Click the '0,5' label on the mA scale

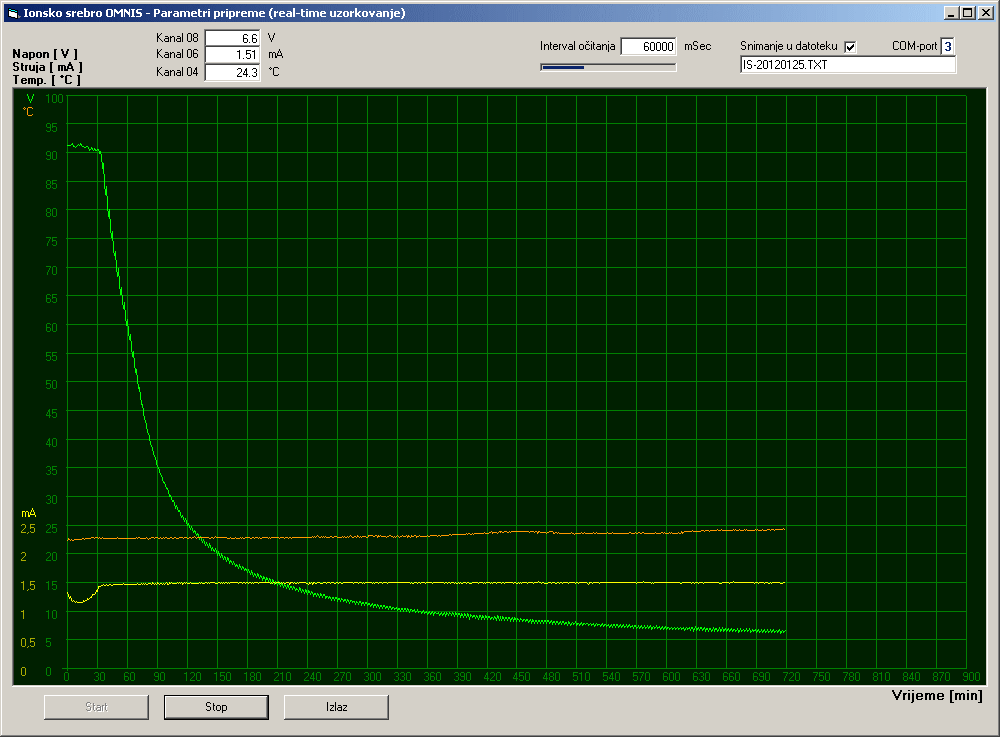pyautogui.click(x=28, y=643)
